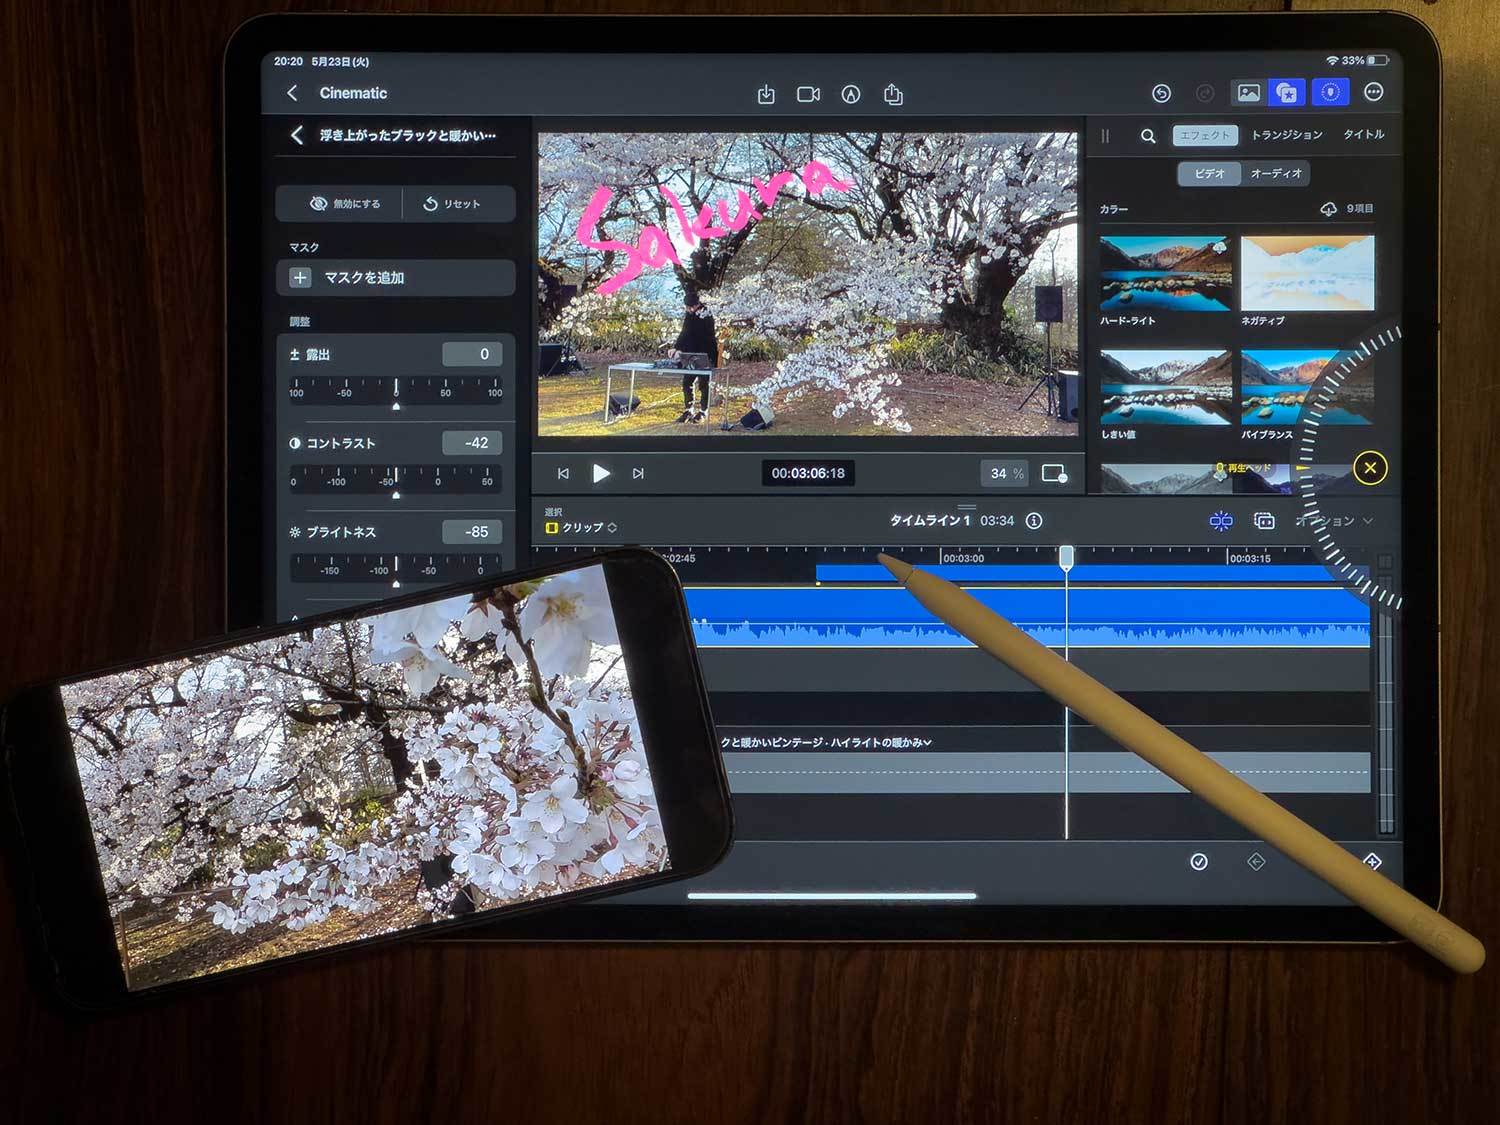1500x1125 pixels.
Task: Select the ビデオ effects segment
Action: tap(1209, 173)
